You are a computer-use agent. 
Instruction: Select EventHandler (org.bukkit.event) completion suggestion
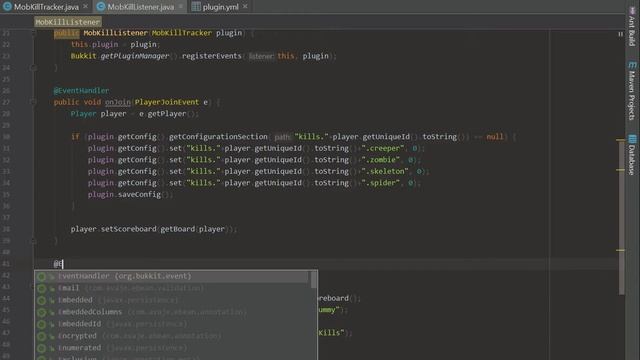coord(172,276)
